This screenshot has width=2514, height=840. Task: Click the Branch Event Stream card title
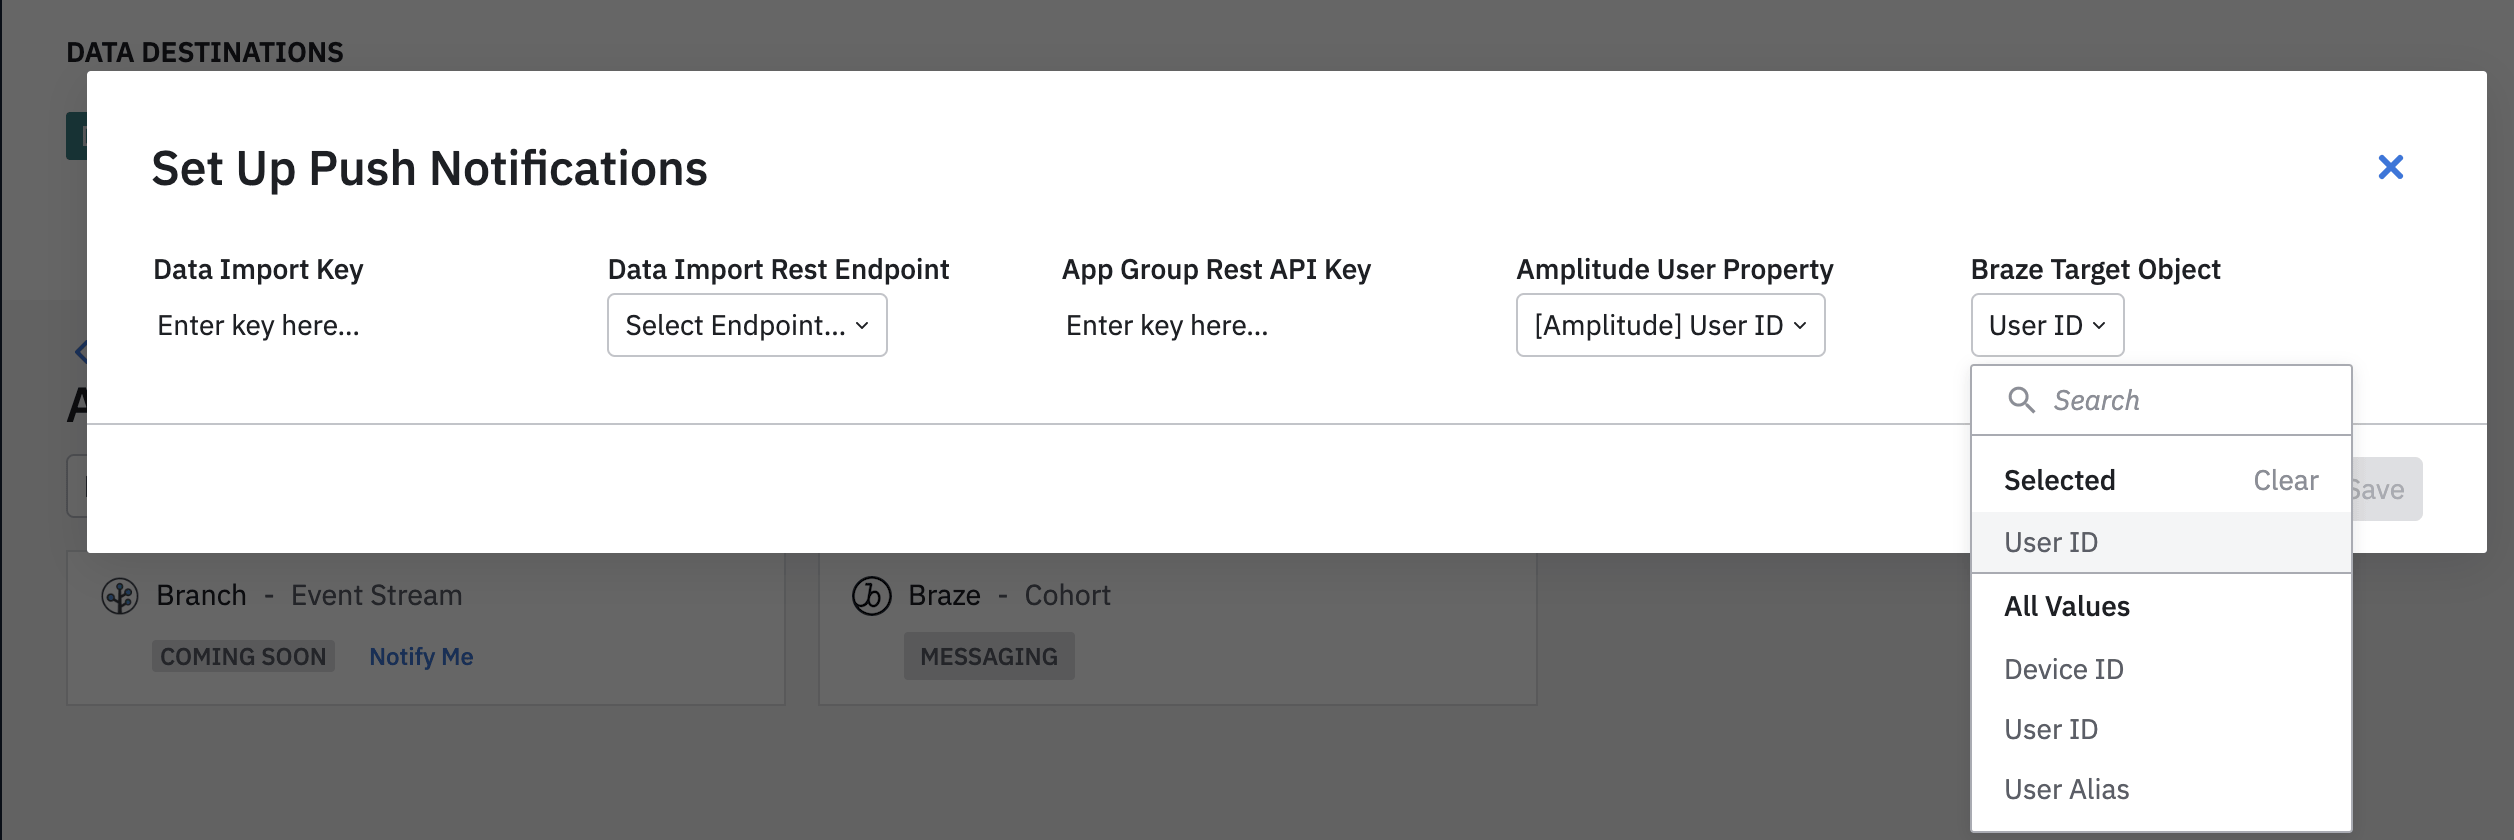click(309, 596)
